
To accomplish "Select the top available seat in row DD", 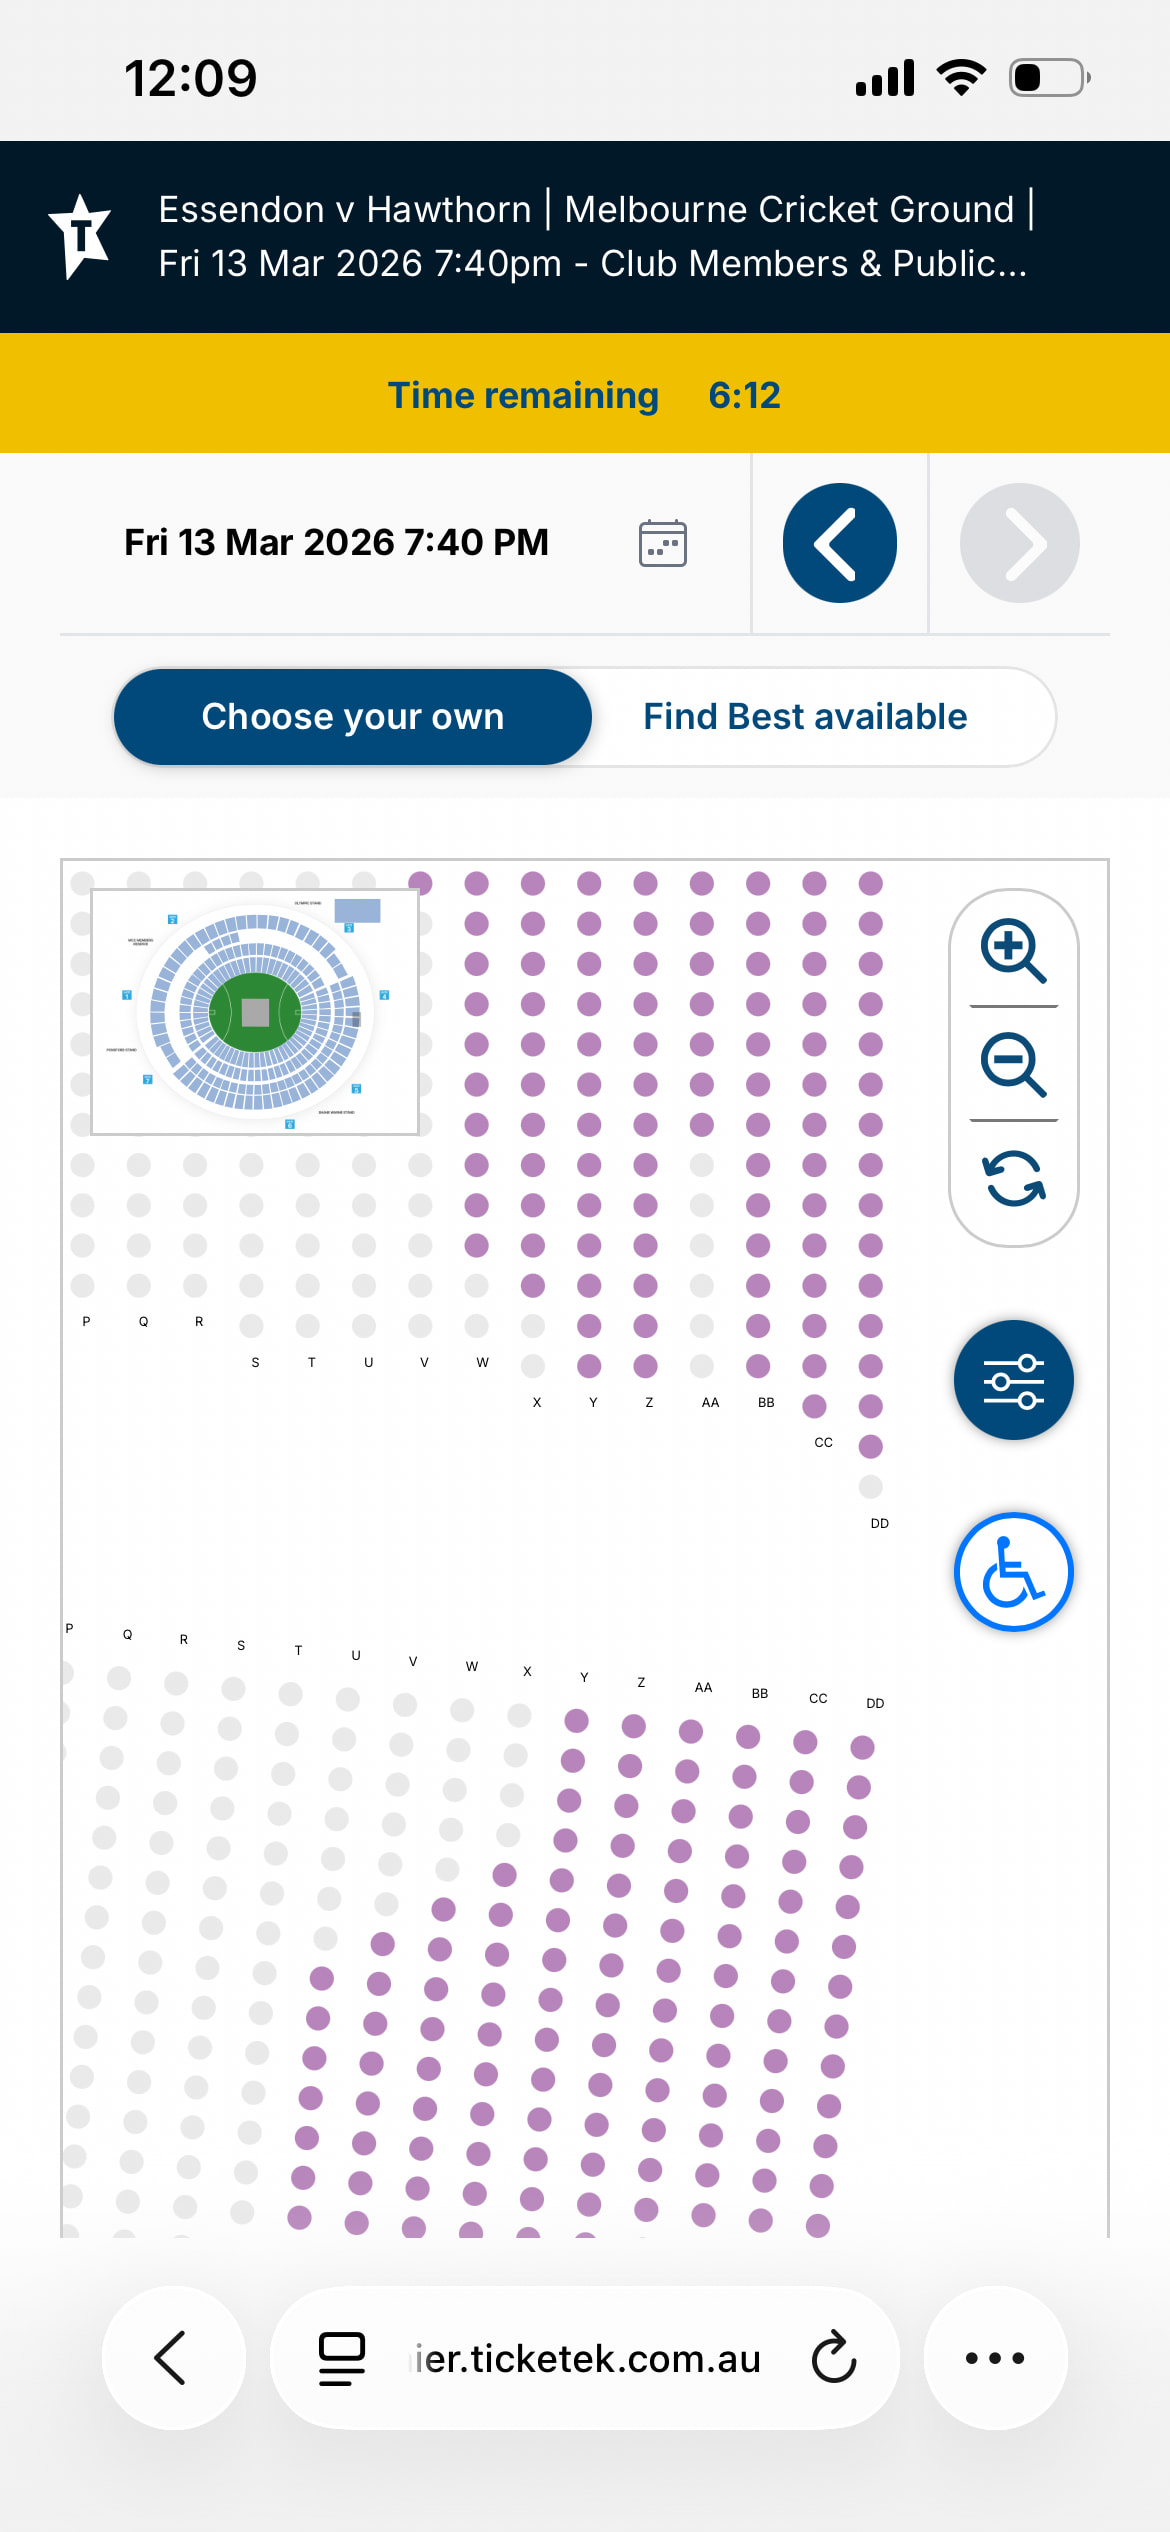I will tap(871, 883).
